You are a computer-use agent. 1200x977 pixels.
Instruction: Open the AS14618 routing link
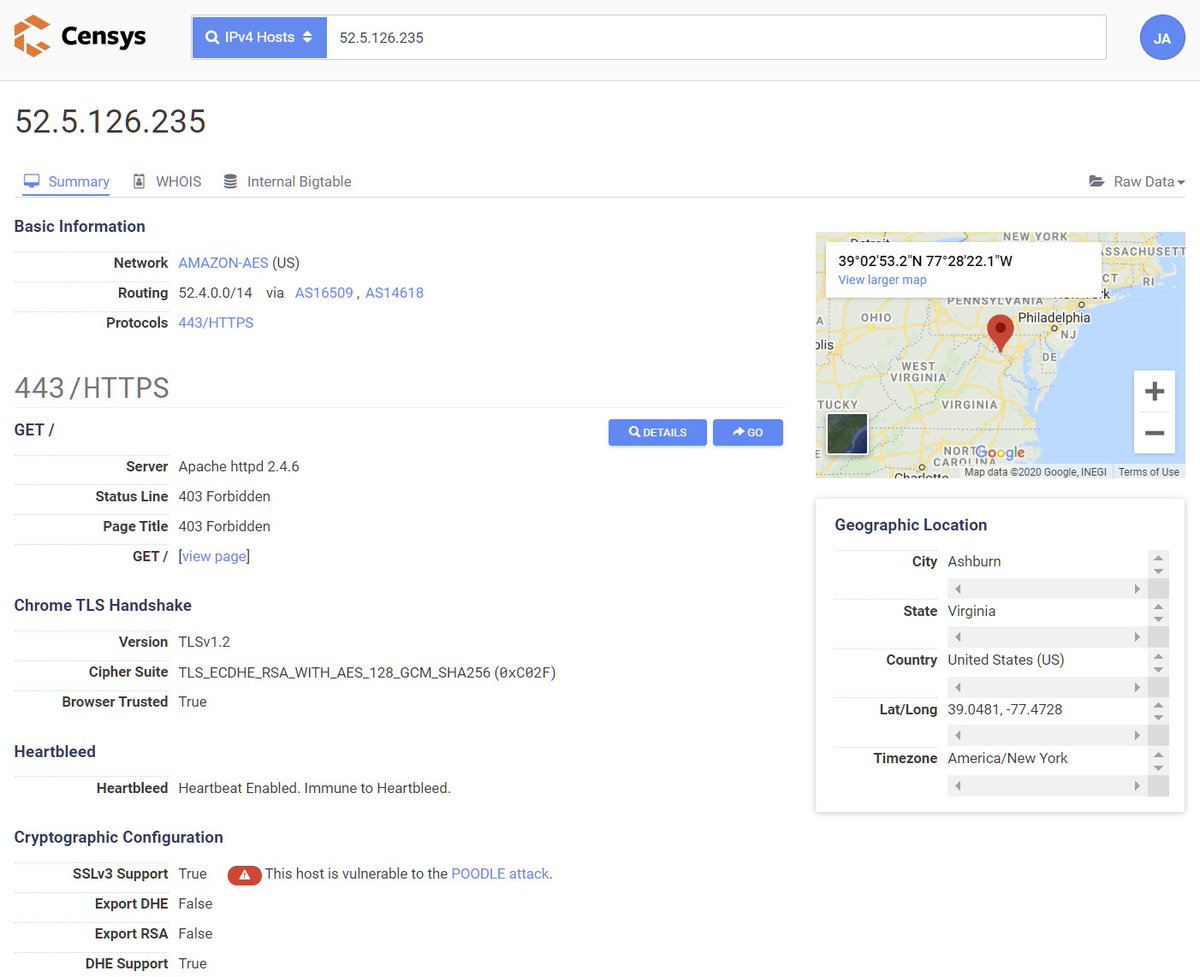click(394, 293)
